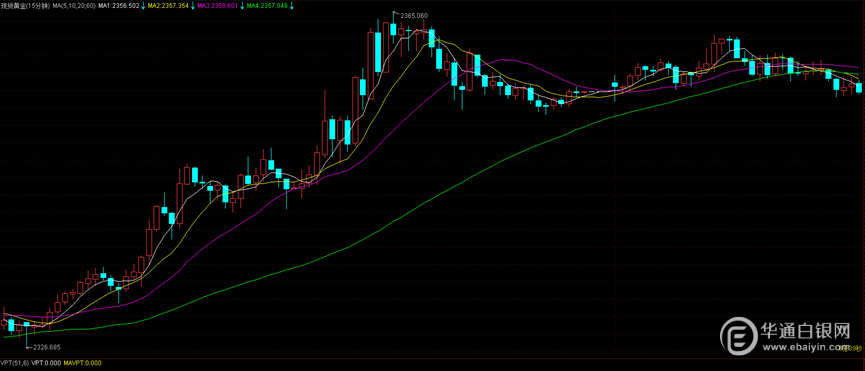Image resolution: width=865 pixels, height=371 pixels.
Task: Click the down arrow after MA3 value
Action: pos(243,5)
